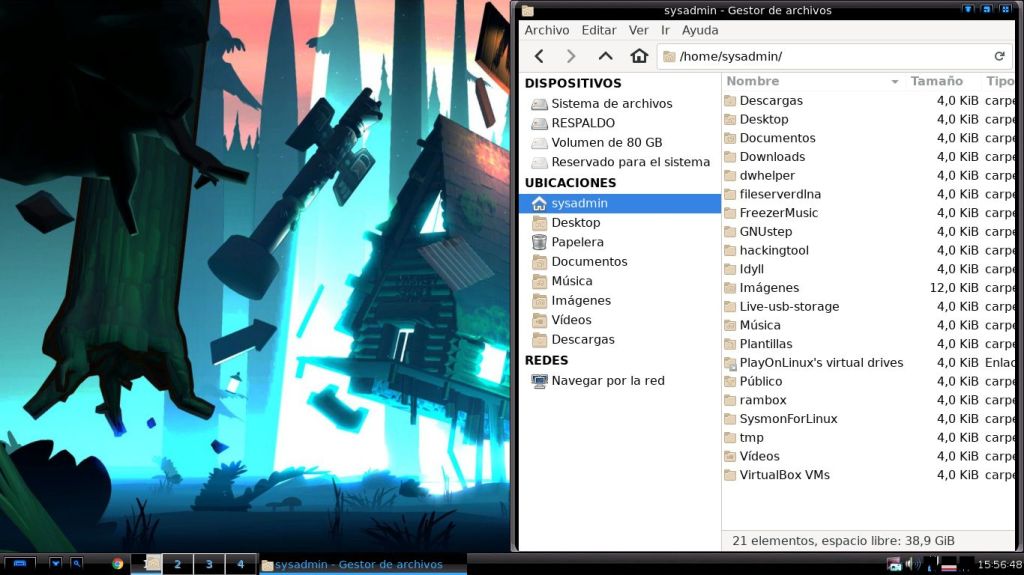This screenshot has height=575, width=1024.
Task: Switch to workspace 3 in pager
Action: click(x=209, y=564)
